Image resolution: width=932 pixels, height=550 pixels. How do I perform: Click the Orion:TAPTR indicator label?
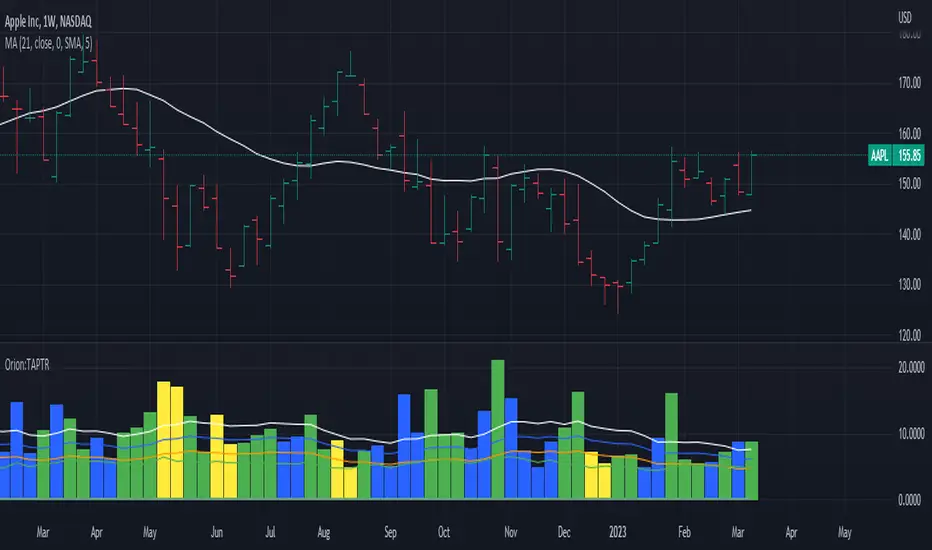(x=27, y=364)
